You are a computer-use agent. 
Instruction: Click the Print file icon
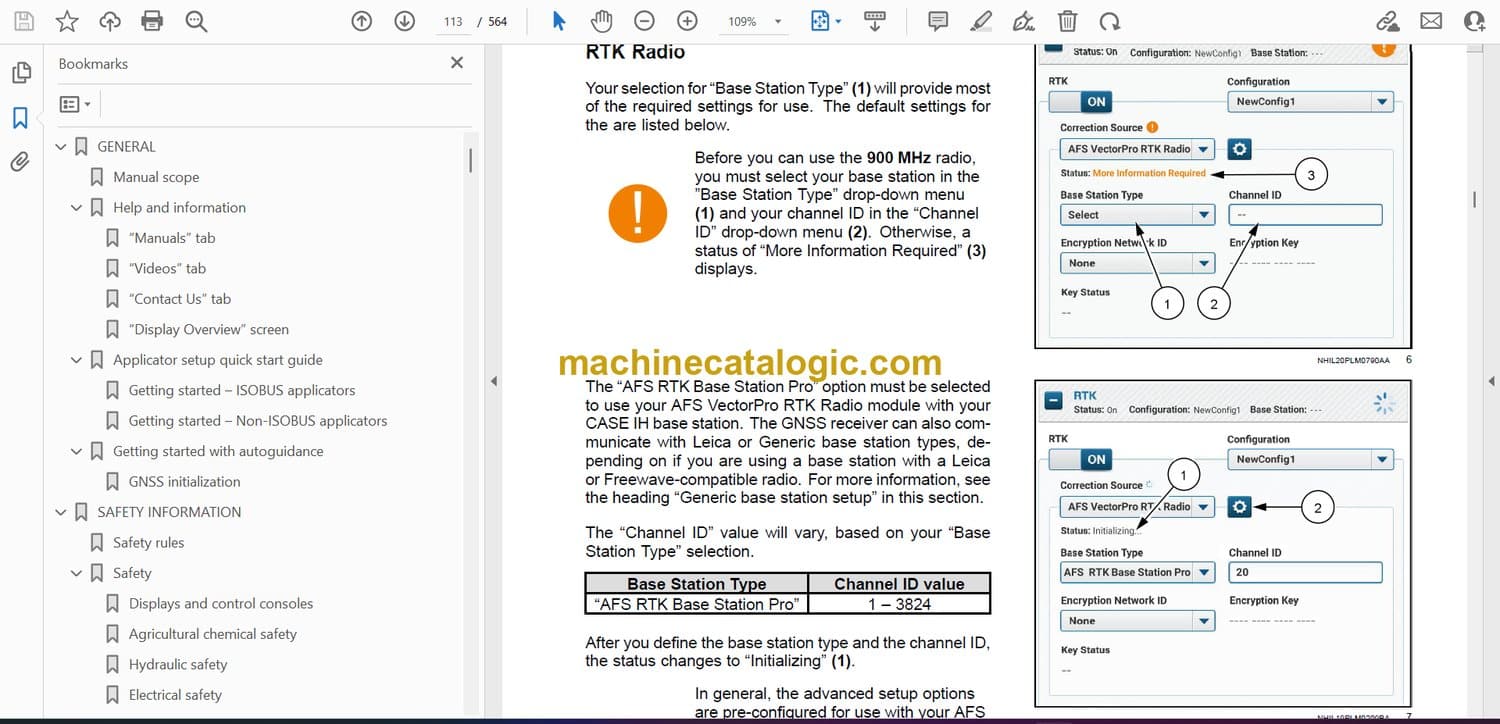click(x=152, y=21)
